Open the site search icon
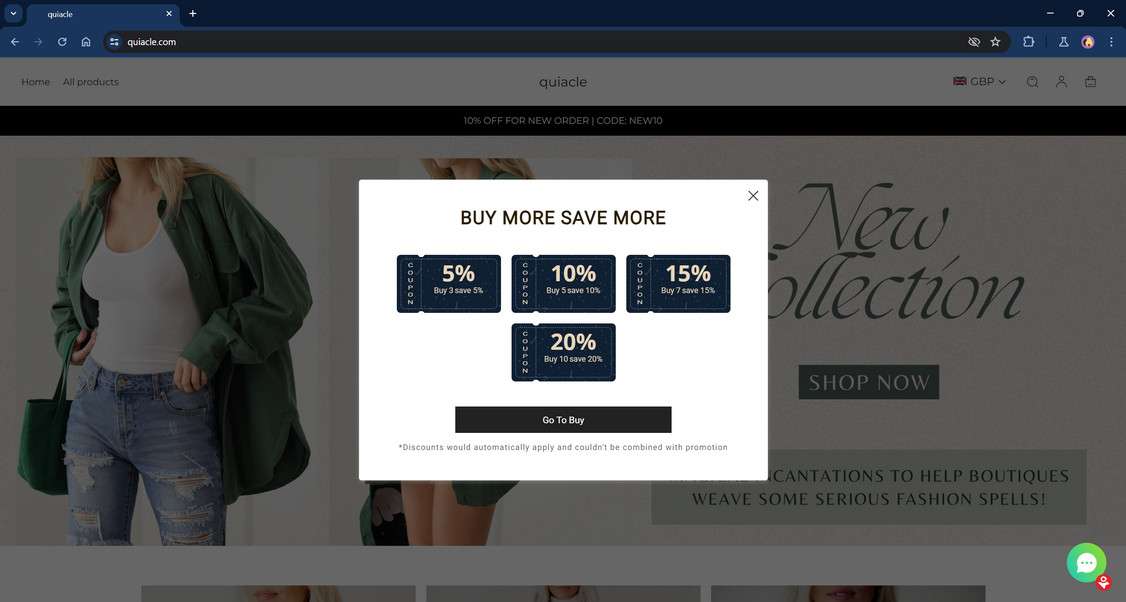This screenshot has height=602, width=1126. point(1032,82)
